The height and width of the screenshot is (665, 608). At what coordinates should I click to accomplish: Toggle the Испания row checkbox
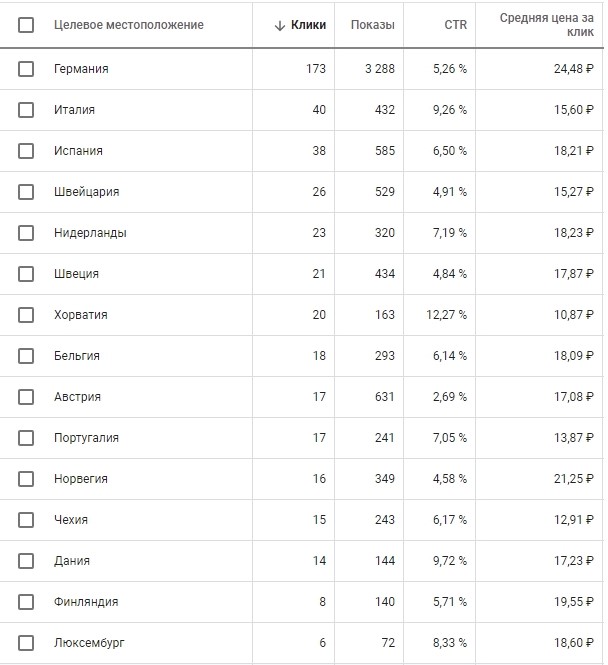coord(26,151)
